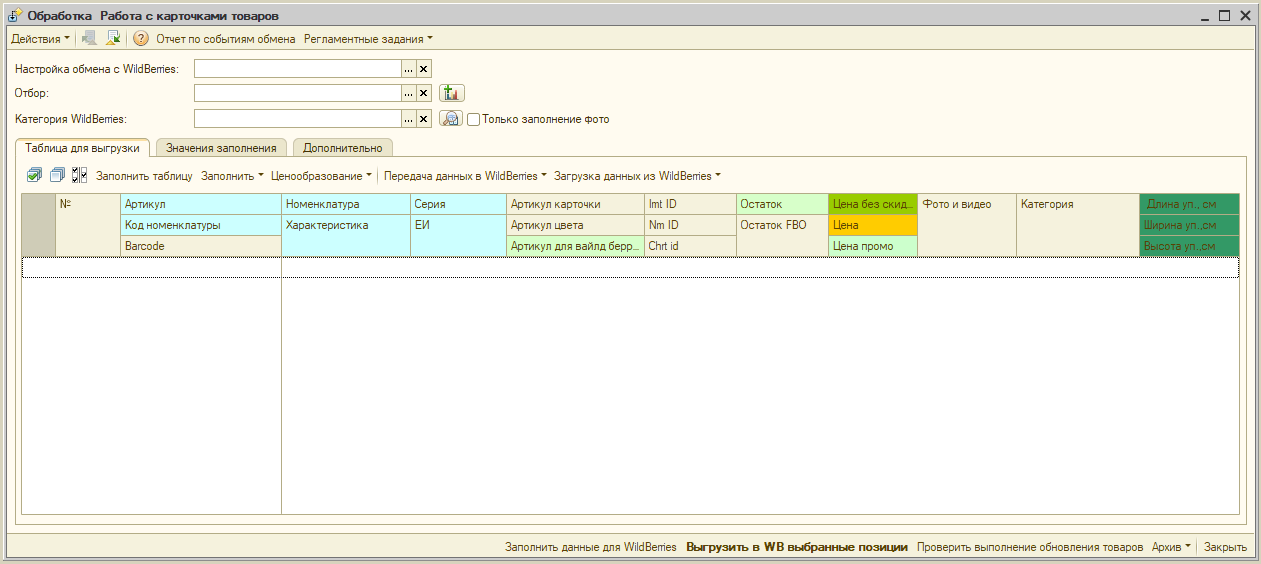This screenshot has height=564, width=1261.
Task: Click Выгрузить в WB выбранные позиции
Action: click(797, 547)
